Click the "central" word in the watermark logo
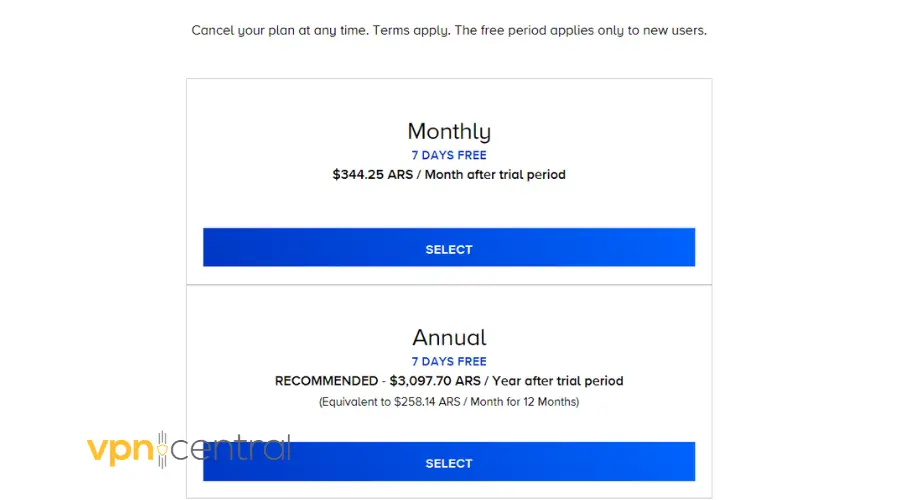This screenshot has width=900, height=500. point(228,449)
